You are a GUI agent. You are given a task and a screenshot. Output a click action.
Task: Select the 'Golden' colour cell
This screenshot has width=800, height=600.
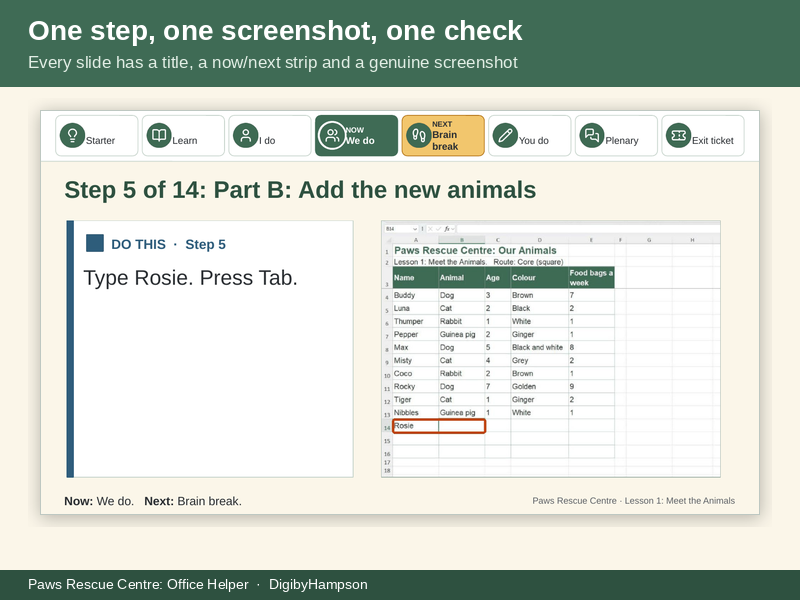coord(539,386)
